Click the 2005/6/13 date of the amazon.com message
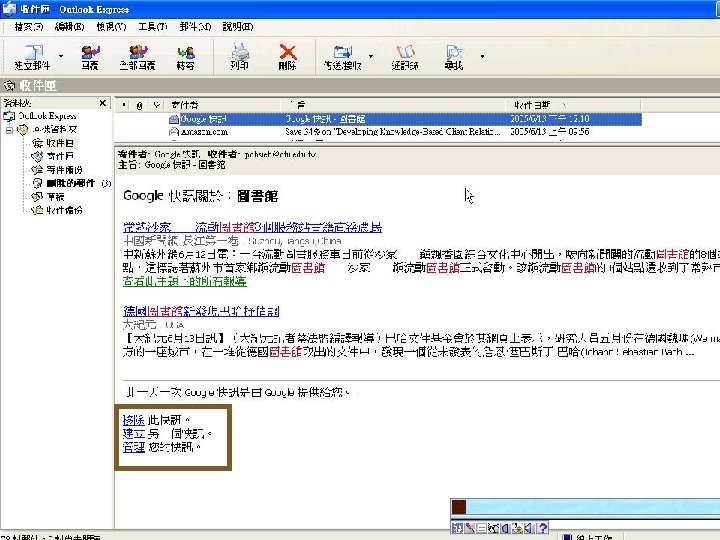 coord(550,132)
